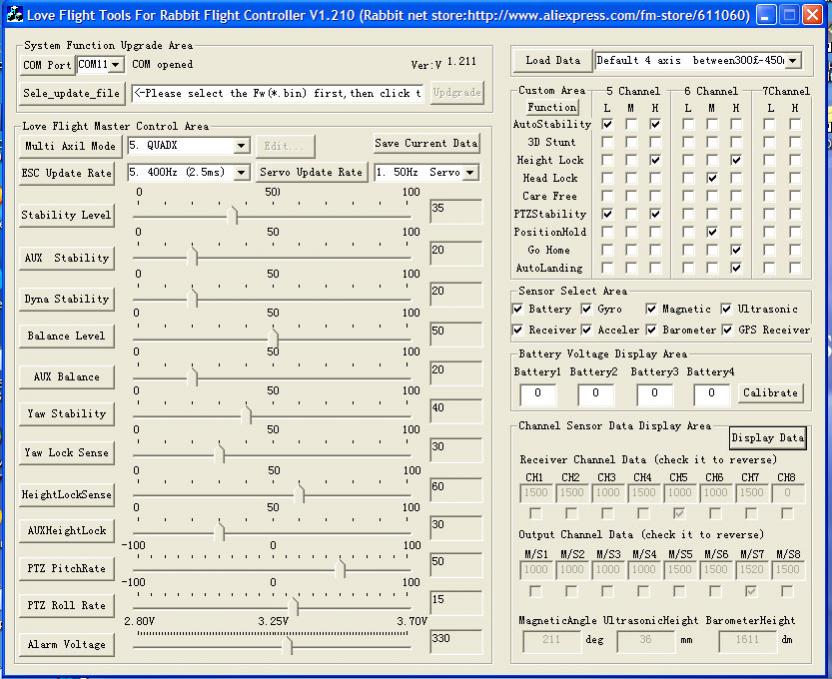
Task: Click the Function button in Custom Area
Action: point(552,107)
